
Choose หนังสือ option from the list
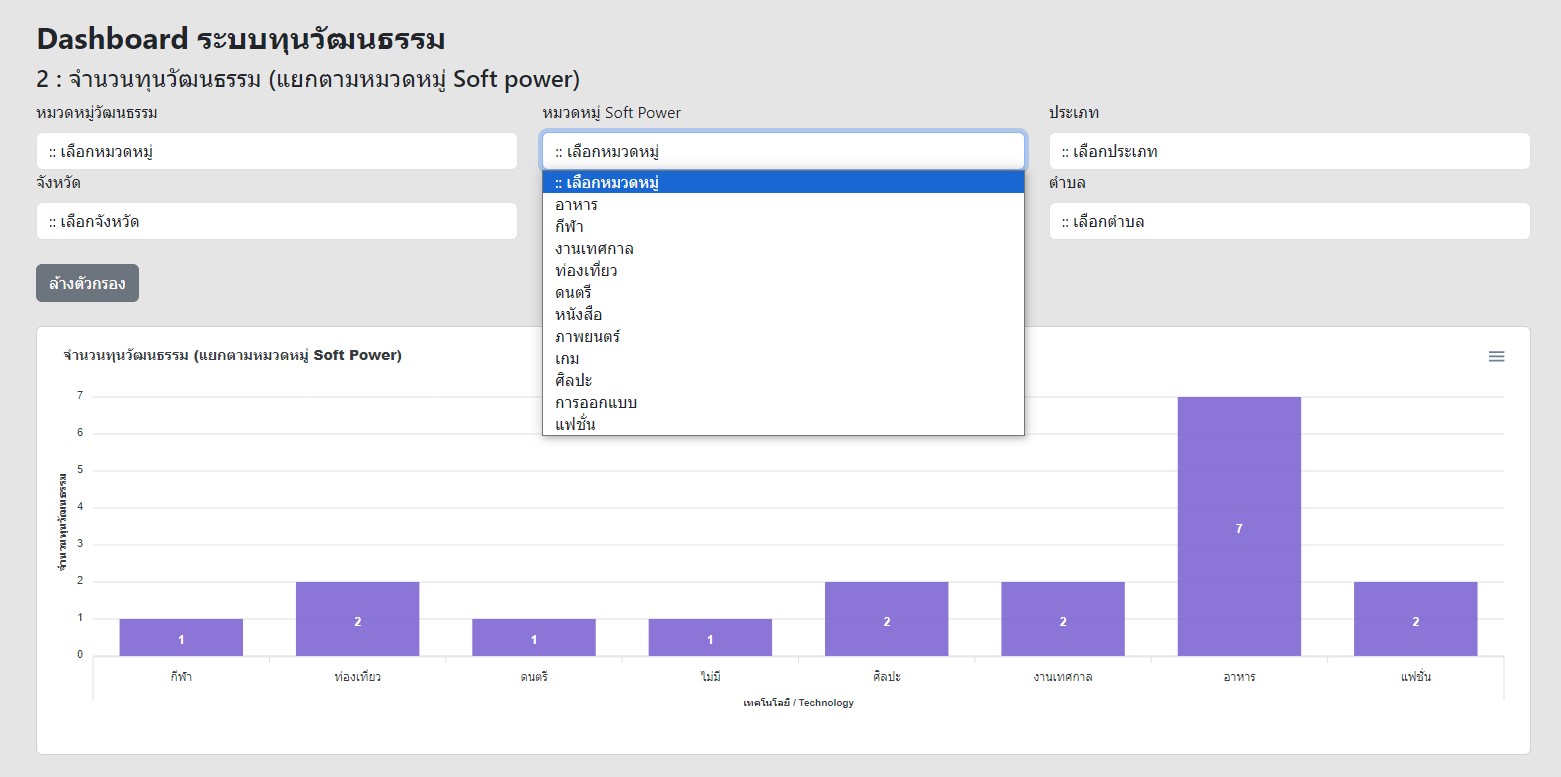coord(579,315)
